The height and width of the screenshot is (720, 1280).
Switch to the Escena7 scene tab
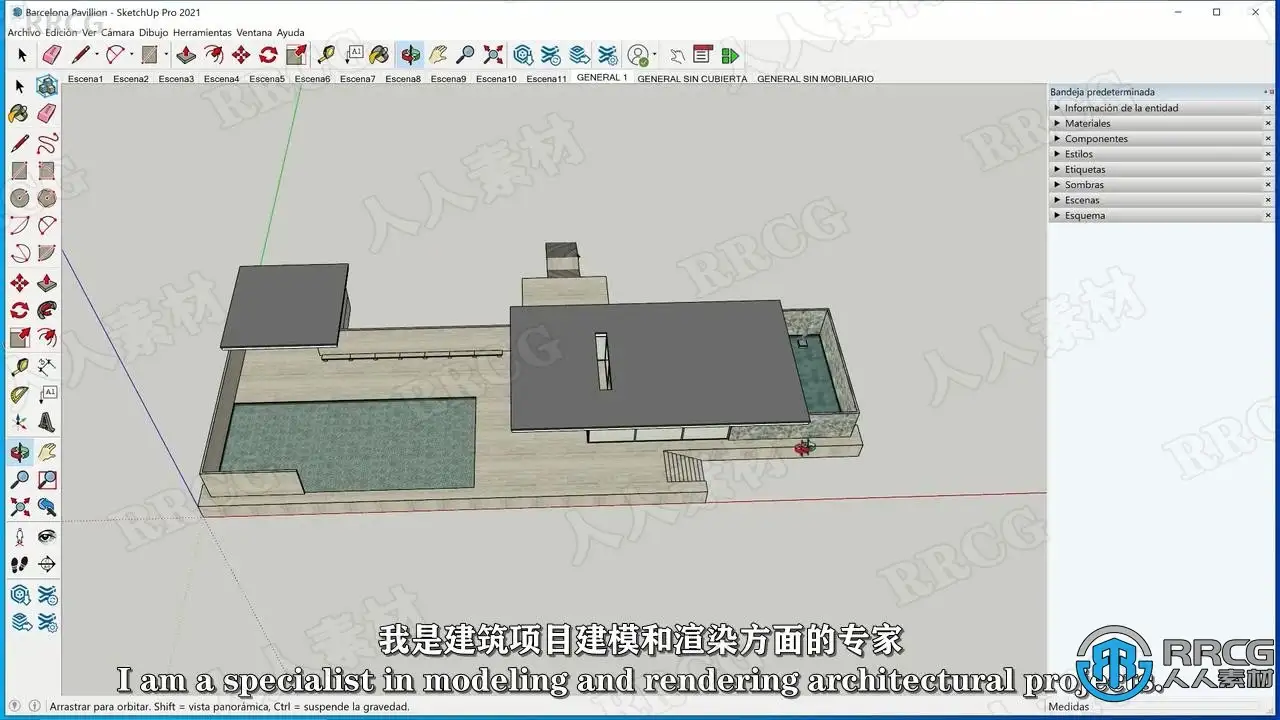point(357,79)
